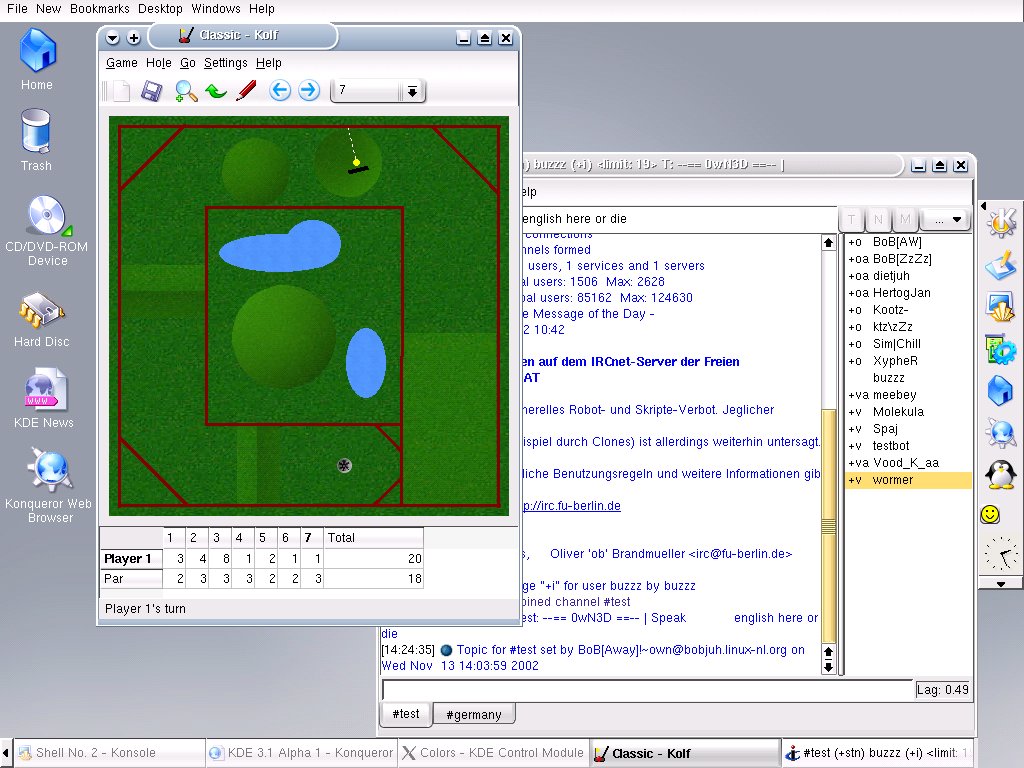Click the yellow smiley icon in side panel
This screenshot has width=1024, height=768.
[x=991, y=515]
